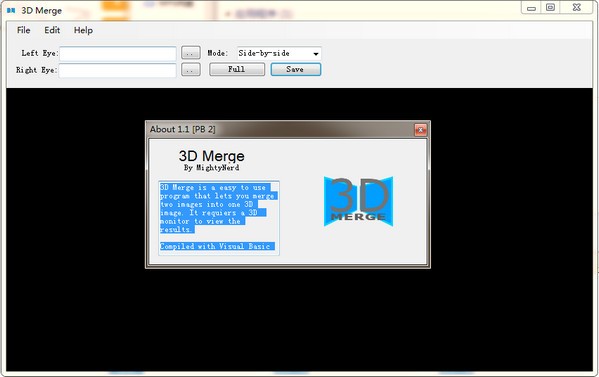
Task: Click the Left Eye file path field
Action: 118,53
